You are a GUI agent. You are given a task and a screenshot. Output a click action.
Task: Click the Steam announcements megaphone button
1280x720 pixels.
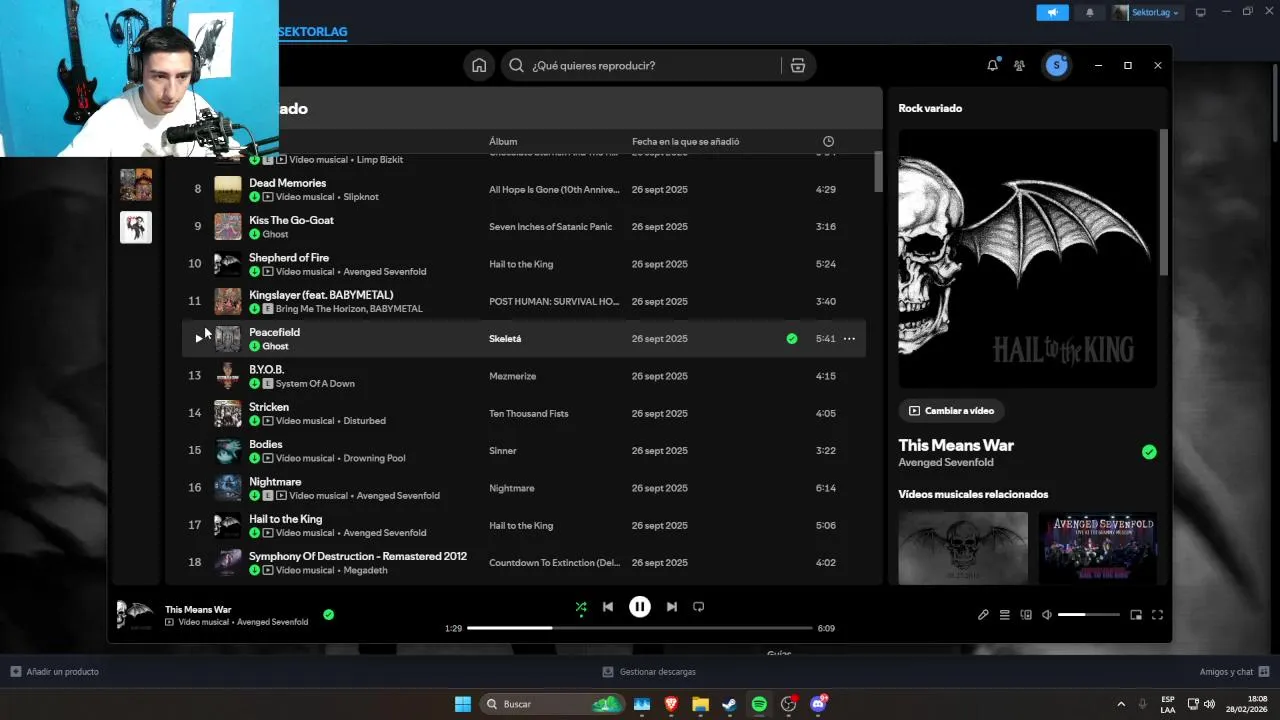pyautogui.click(x=1052, y=12)
